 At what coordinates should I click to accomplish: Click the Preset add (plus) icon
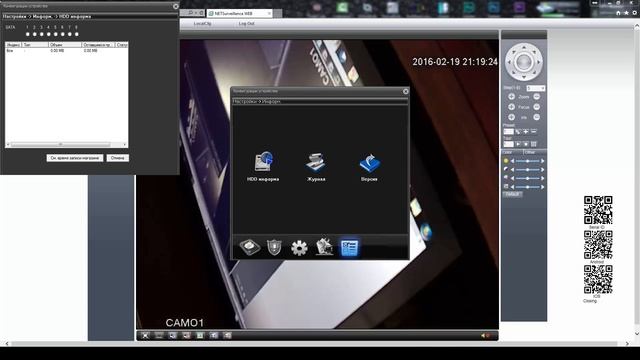pyautogui.click(x=526, y=131)
